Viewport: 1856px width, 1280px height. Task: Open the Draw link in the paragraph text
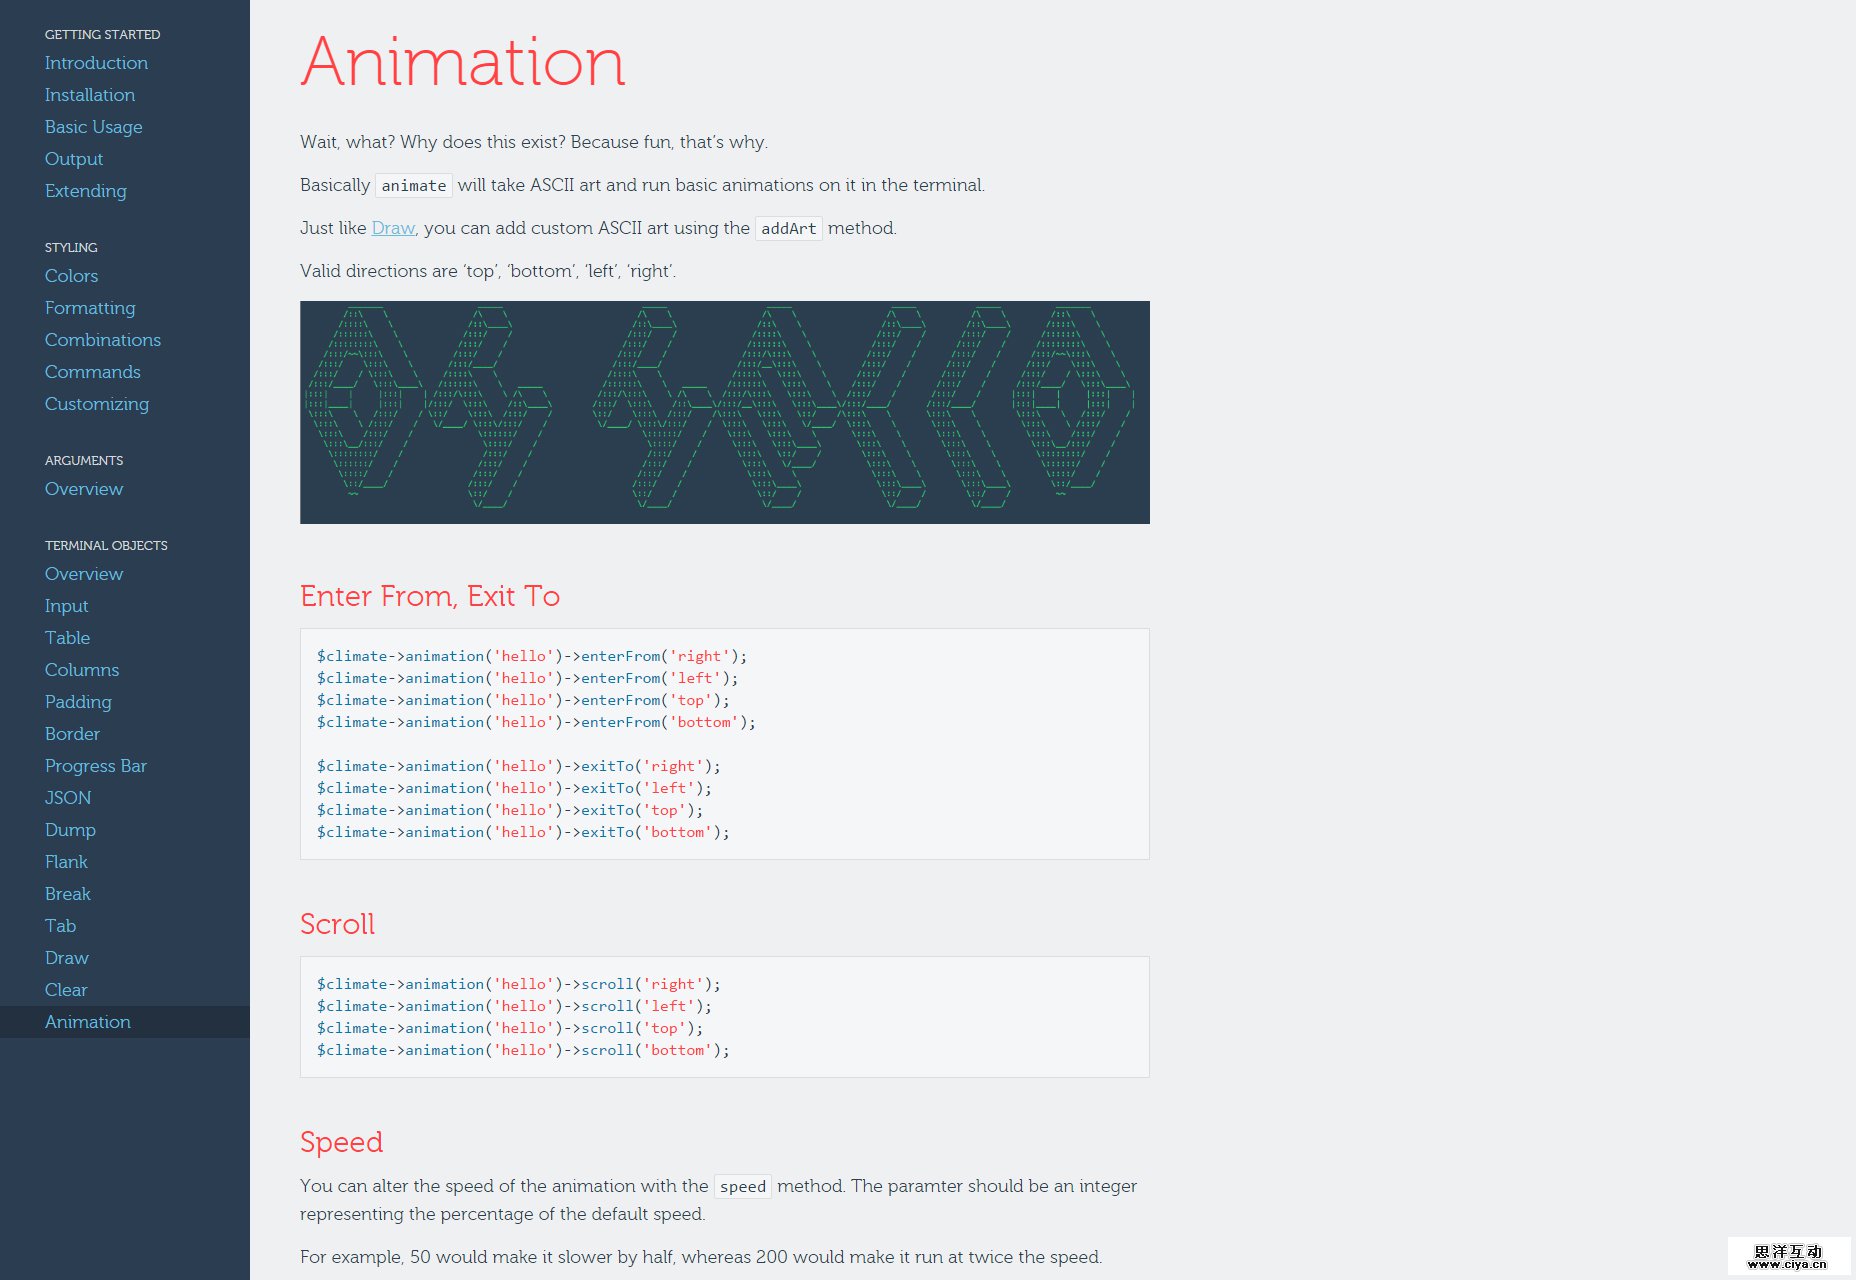pos(393,228)
